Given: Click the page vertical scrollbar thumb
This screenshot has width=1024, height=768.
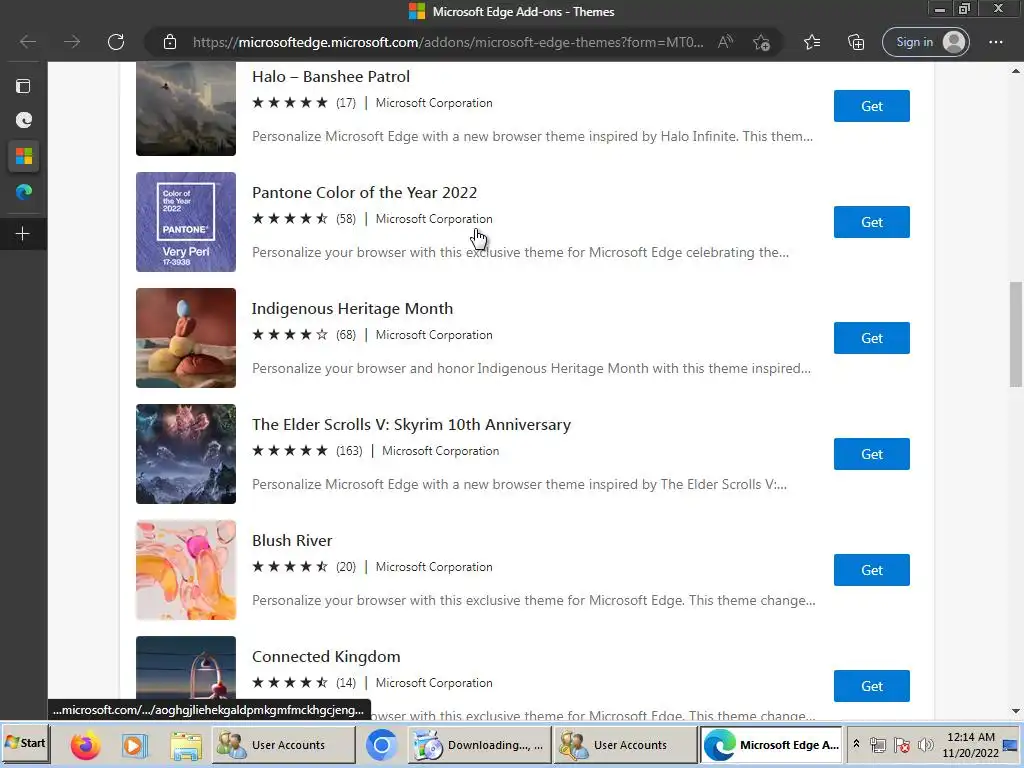Looking at the screenshot, I should pos(1016,334).
